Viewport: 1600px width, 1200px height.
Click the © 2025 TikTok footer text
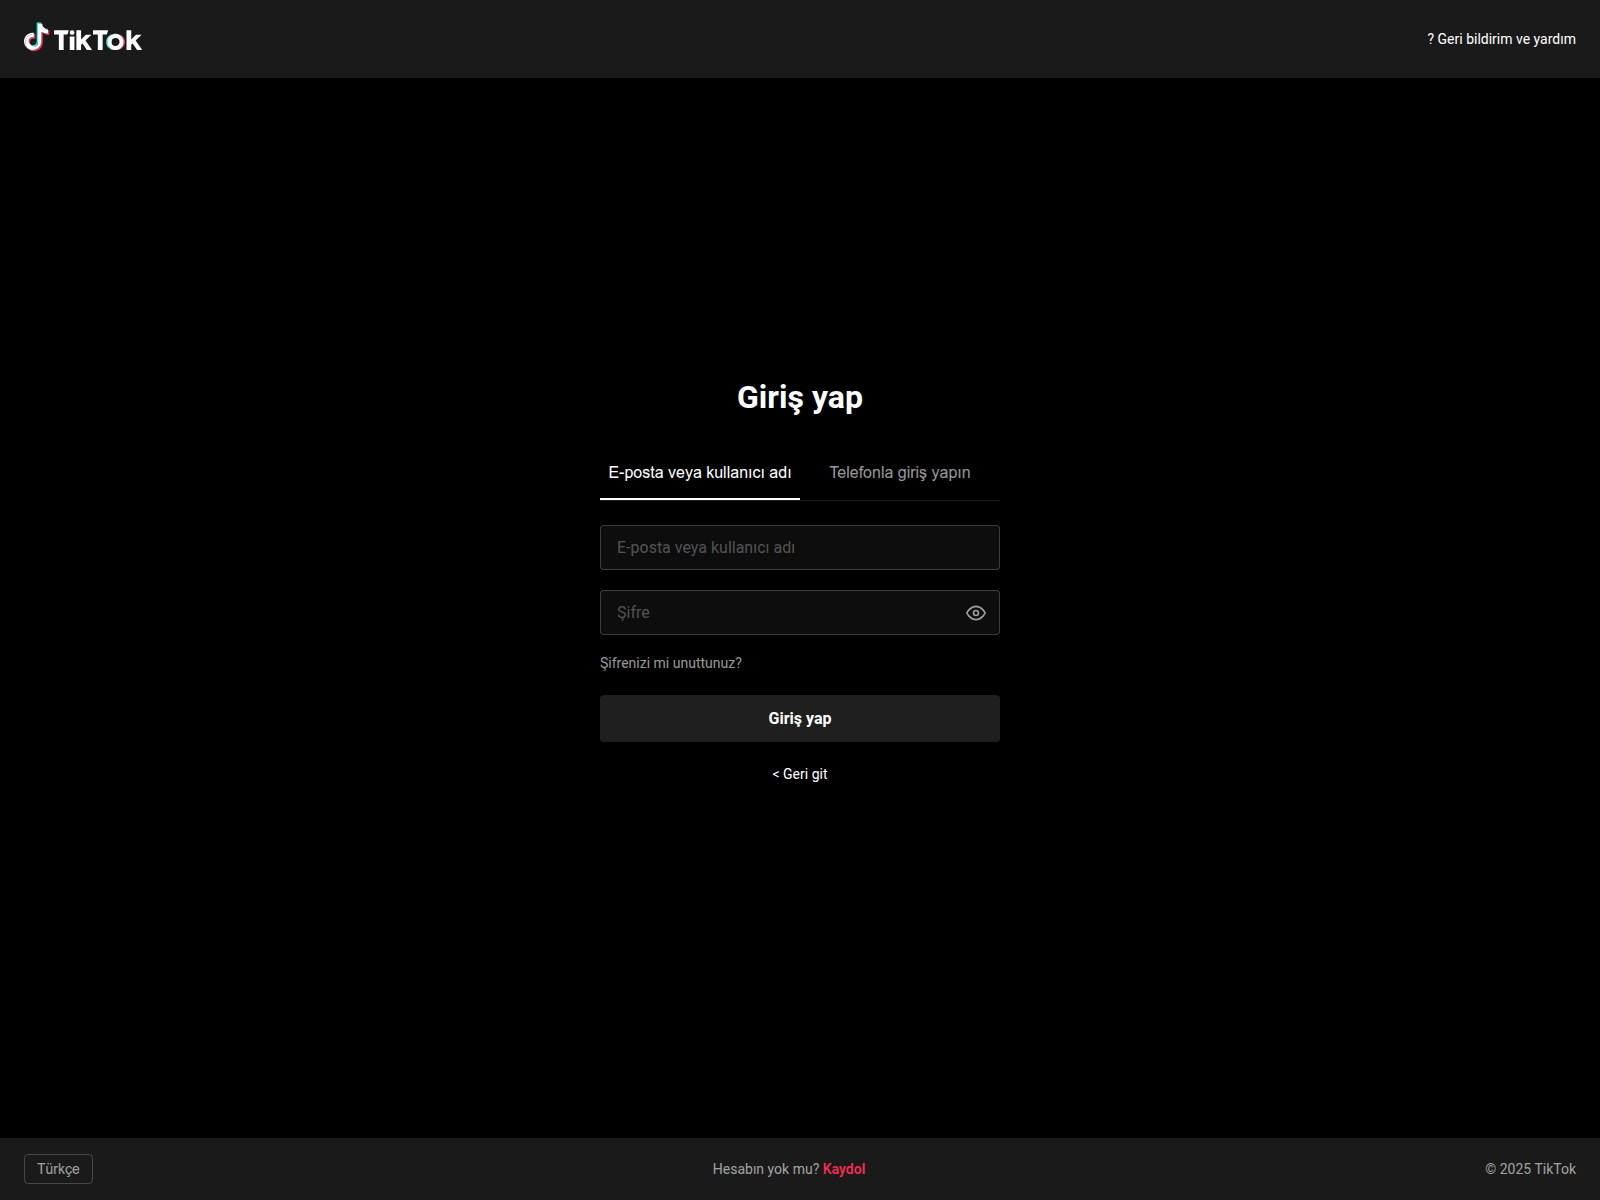pos(1530,1169)
